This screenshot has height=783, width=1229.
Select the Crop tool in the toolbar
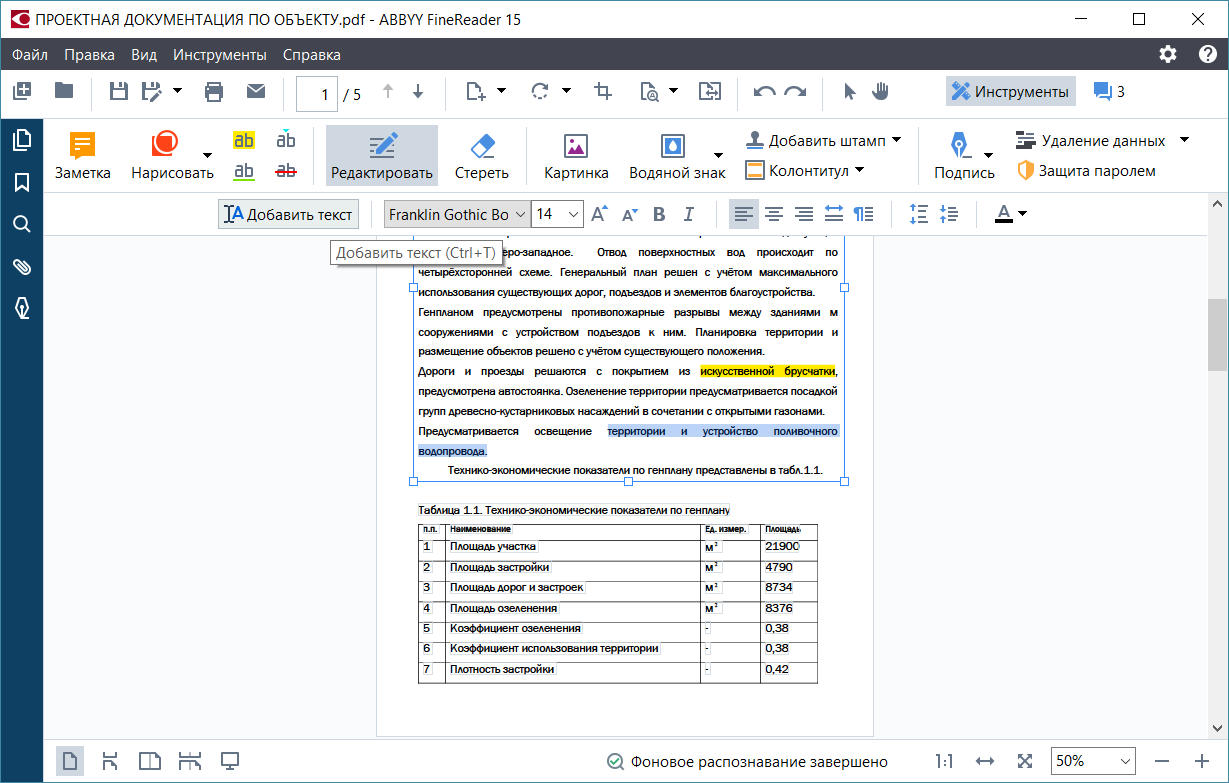coord(602,91)
